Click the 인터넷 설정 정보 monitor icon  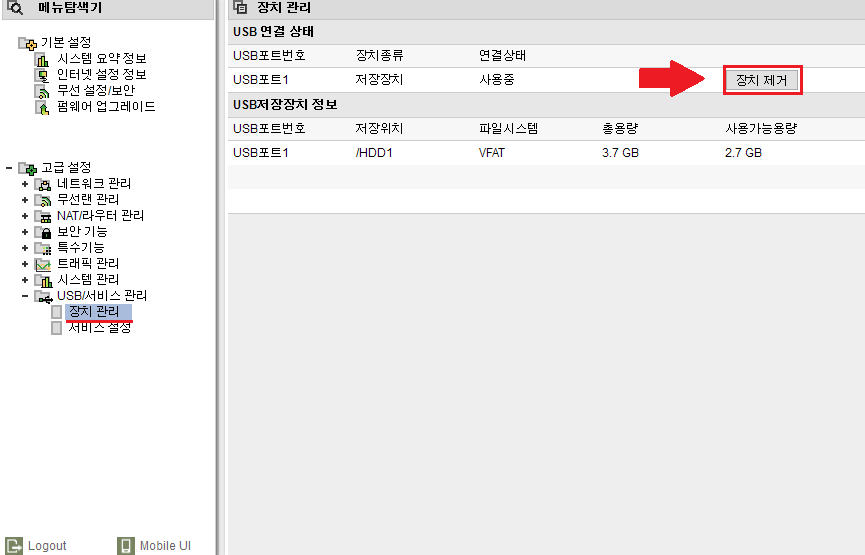(42, 75)
